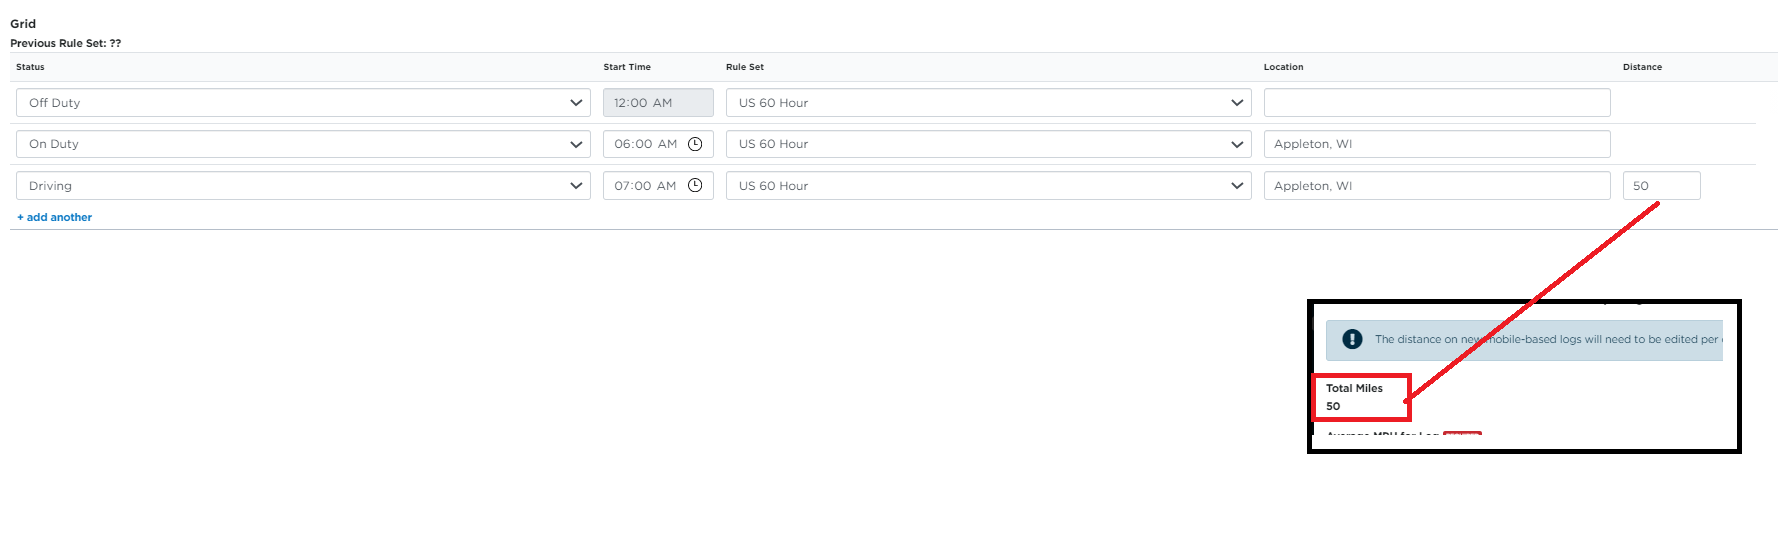Screen dimensions: 1778x558
Task: Click the Start Time column header
Action: click(627, 67)
